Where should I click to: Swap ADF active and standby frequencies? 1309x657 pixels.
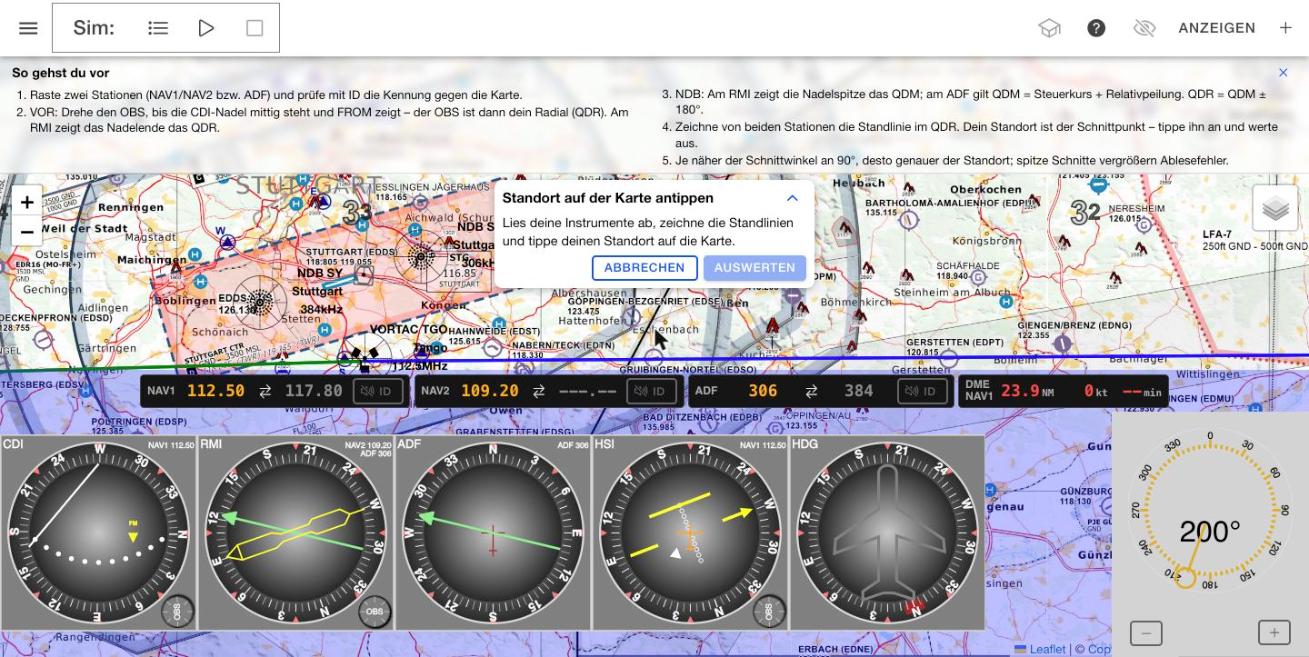pyautogui.click(x=811, y=391)
